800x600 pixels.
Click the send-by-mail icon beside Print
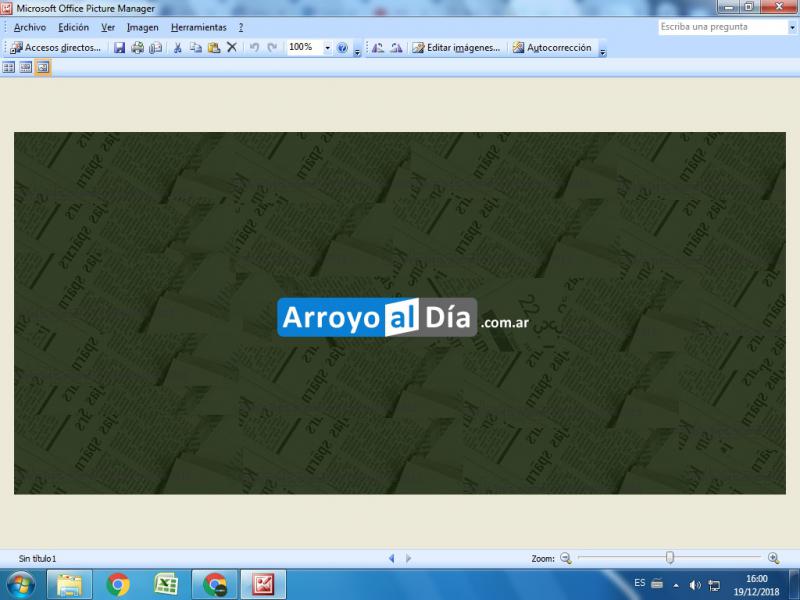[x=156, y=48]
